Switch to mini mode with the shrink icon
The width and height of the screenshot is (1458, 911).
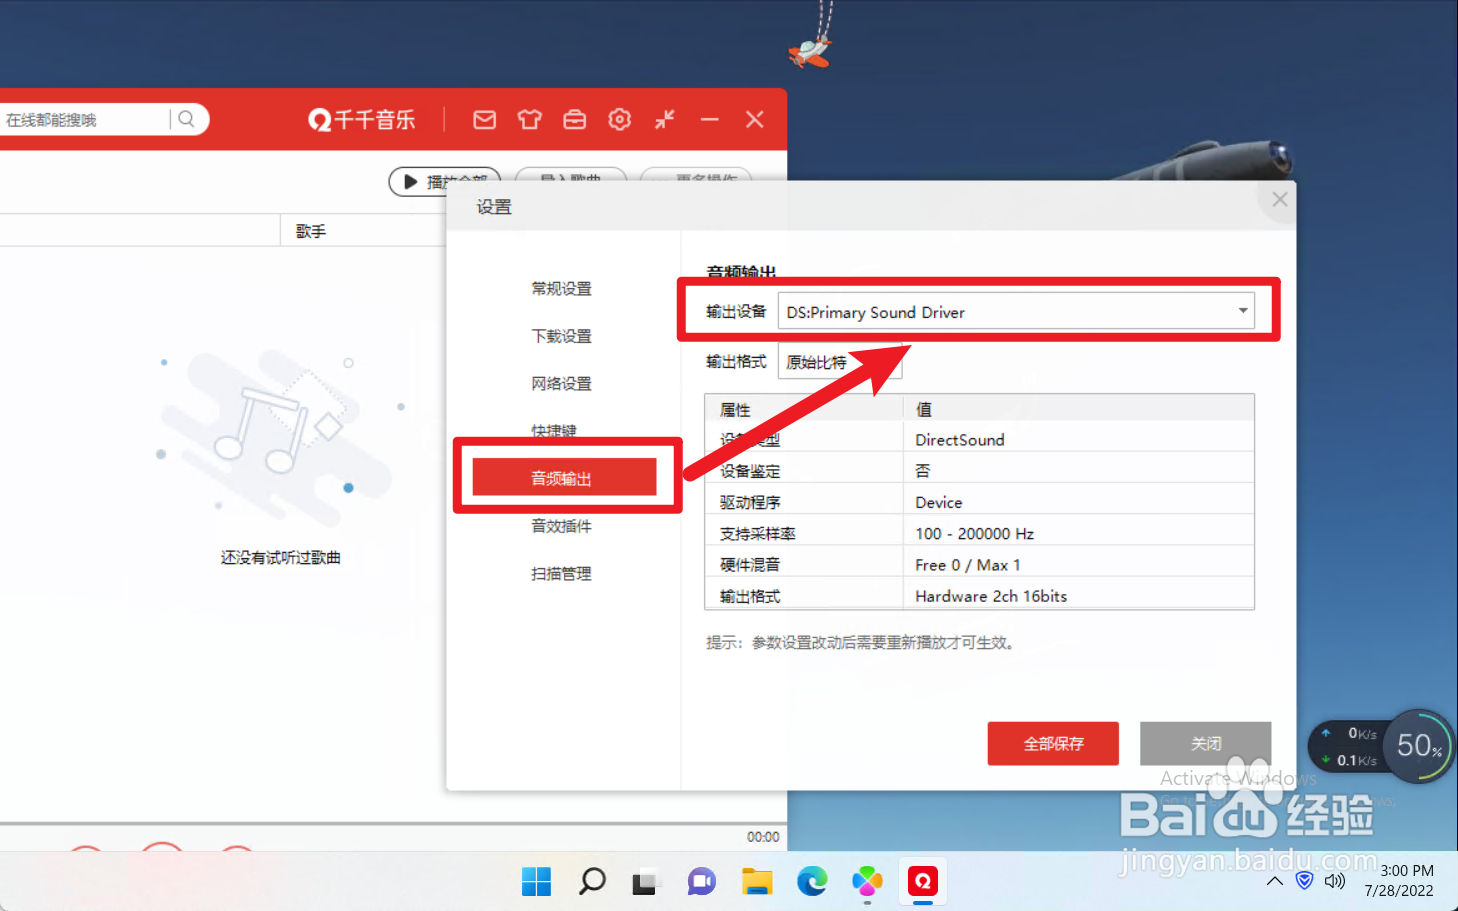[665, 120]
